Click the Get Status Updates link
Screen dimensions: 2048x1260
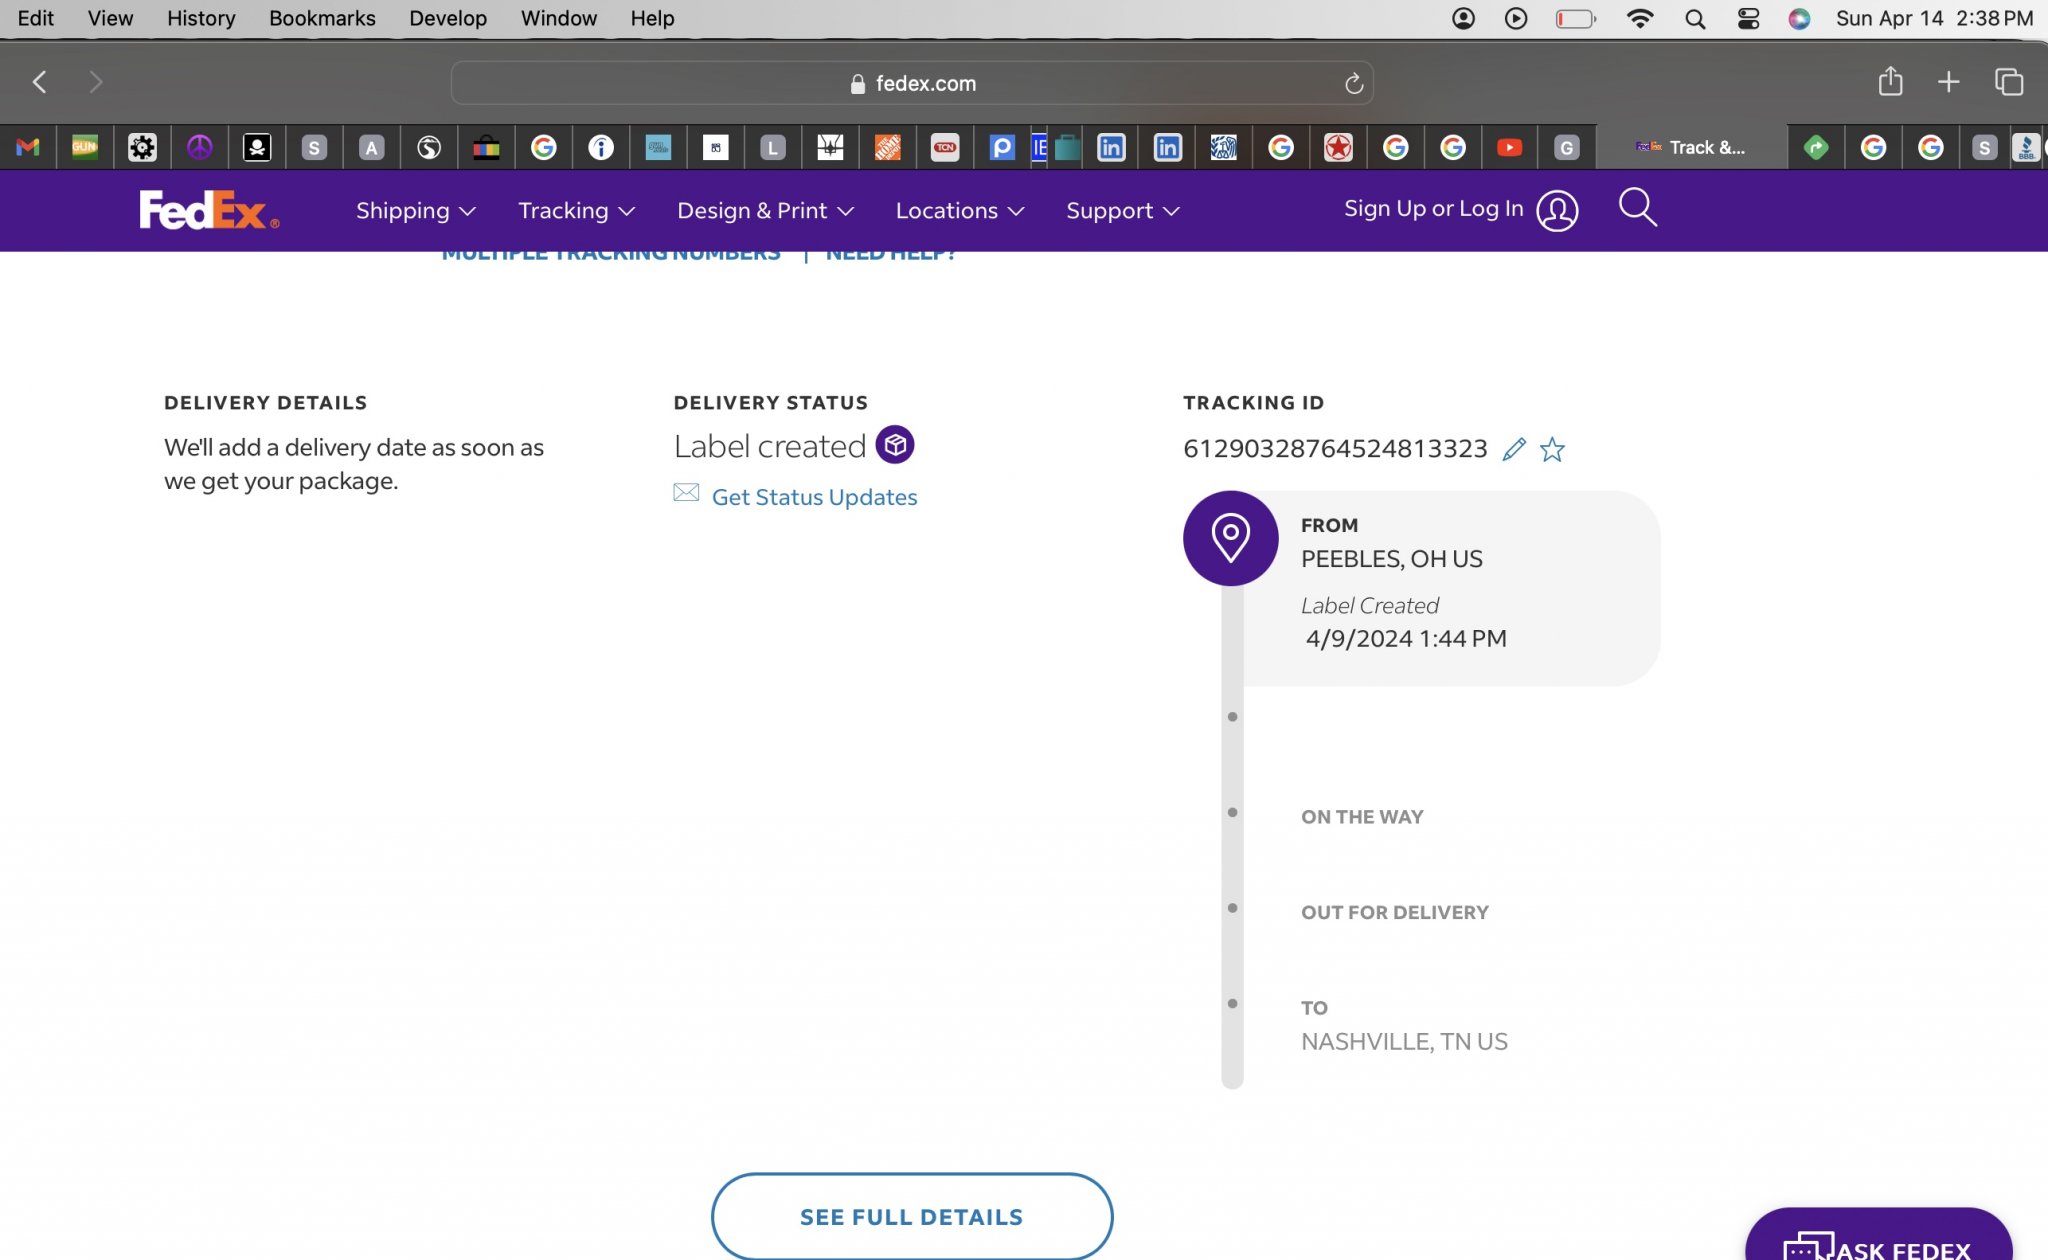[814, 497]
